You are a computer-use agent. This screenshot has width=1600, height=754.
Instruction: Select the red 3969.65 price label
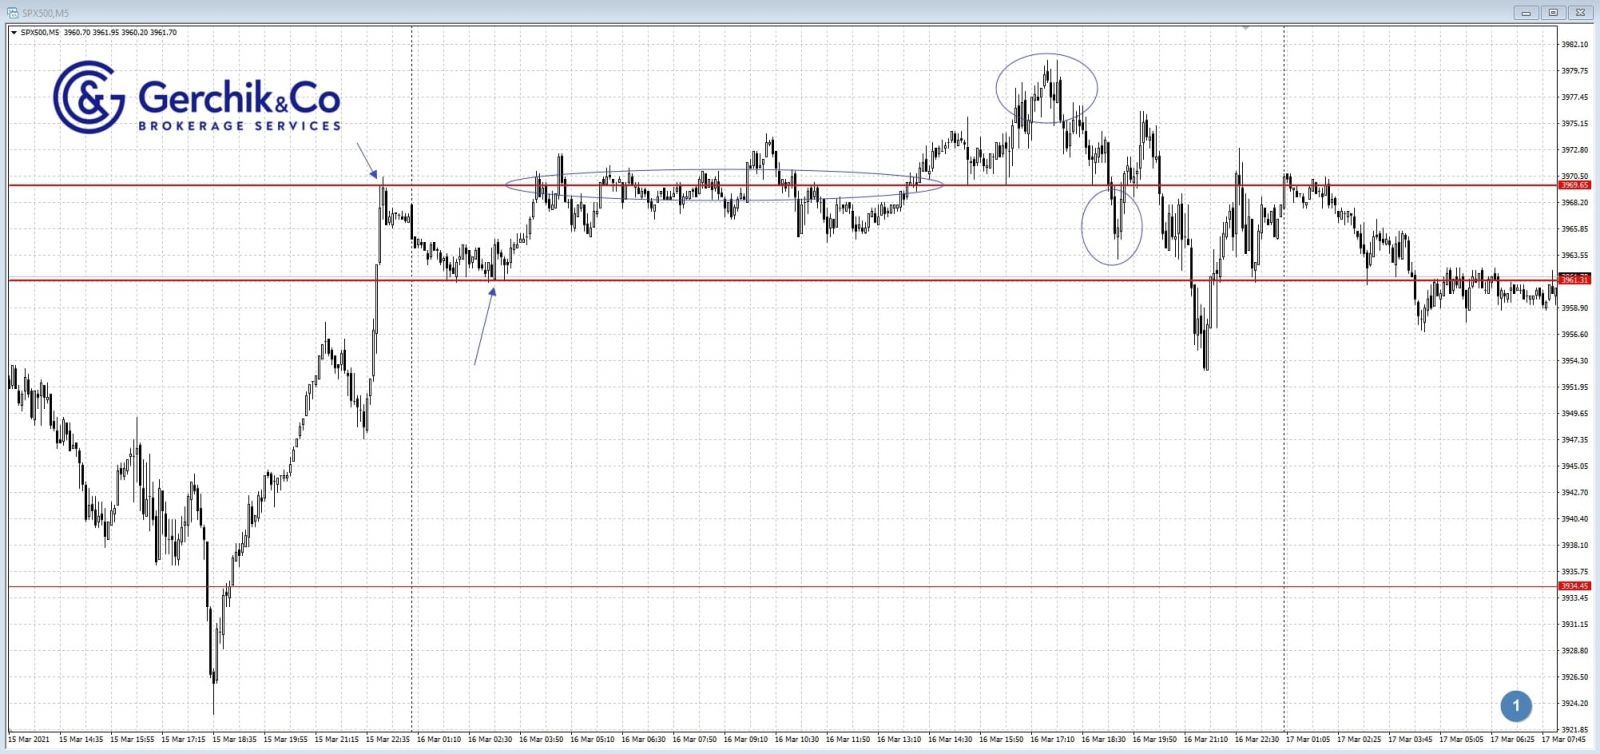tap(1574, 185)
